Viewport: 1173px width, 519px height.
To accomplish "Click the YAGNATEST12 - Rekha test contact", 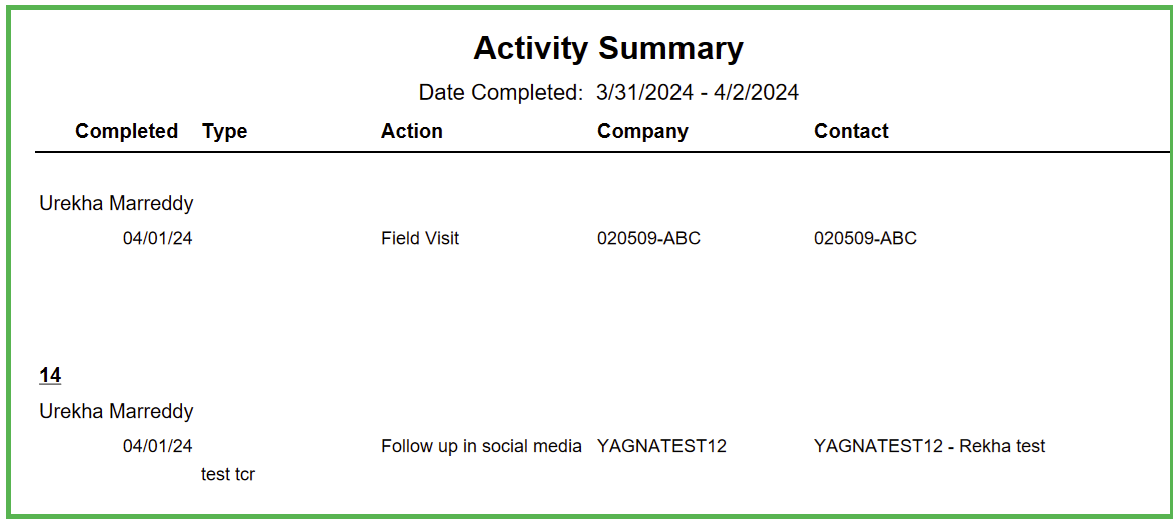I will 929,446.
